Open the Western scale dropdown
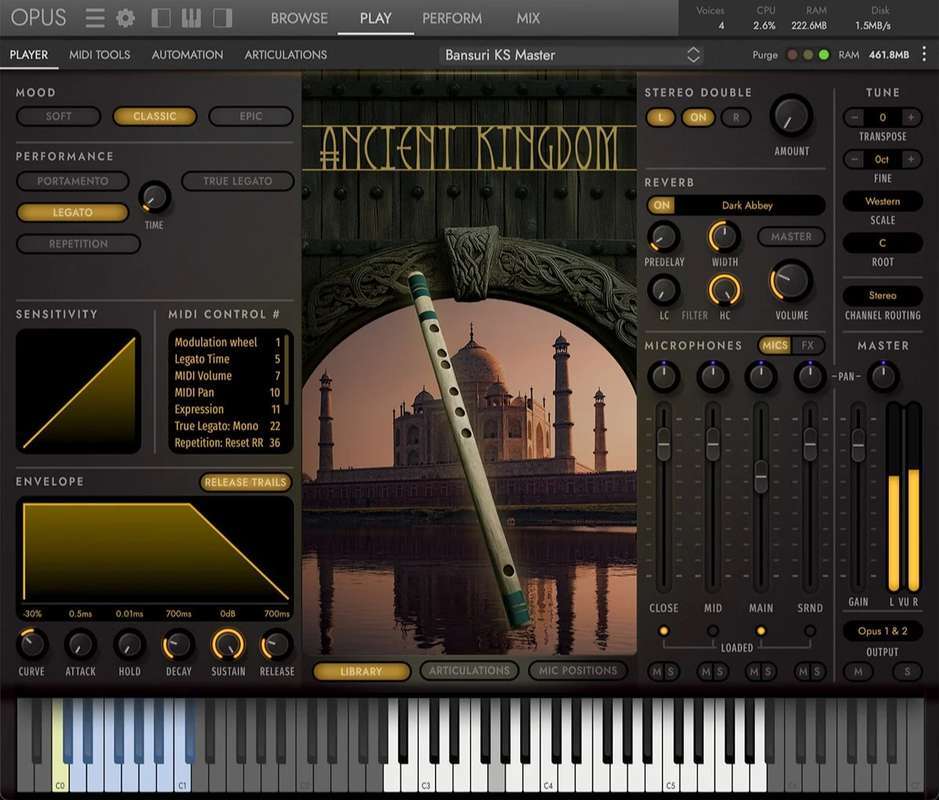Screen dimensions: 939x800 point(882,201)
